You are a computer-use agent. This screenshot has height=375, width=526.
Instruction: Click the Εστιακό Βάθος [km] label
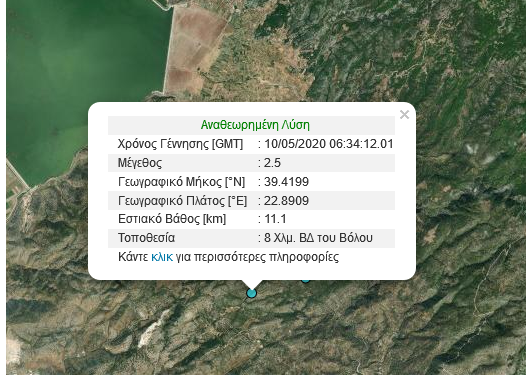pyautogui.click(x=172, y=219)
